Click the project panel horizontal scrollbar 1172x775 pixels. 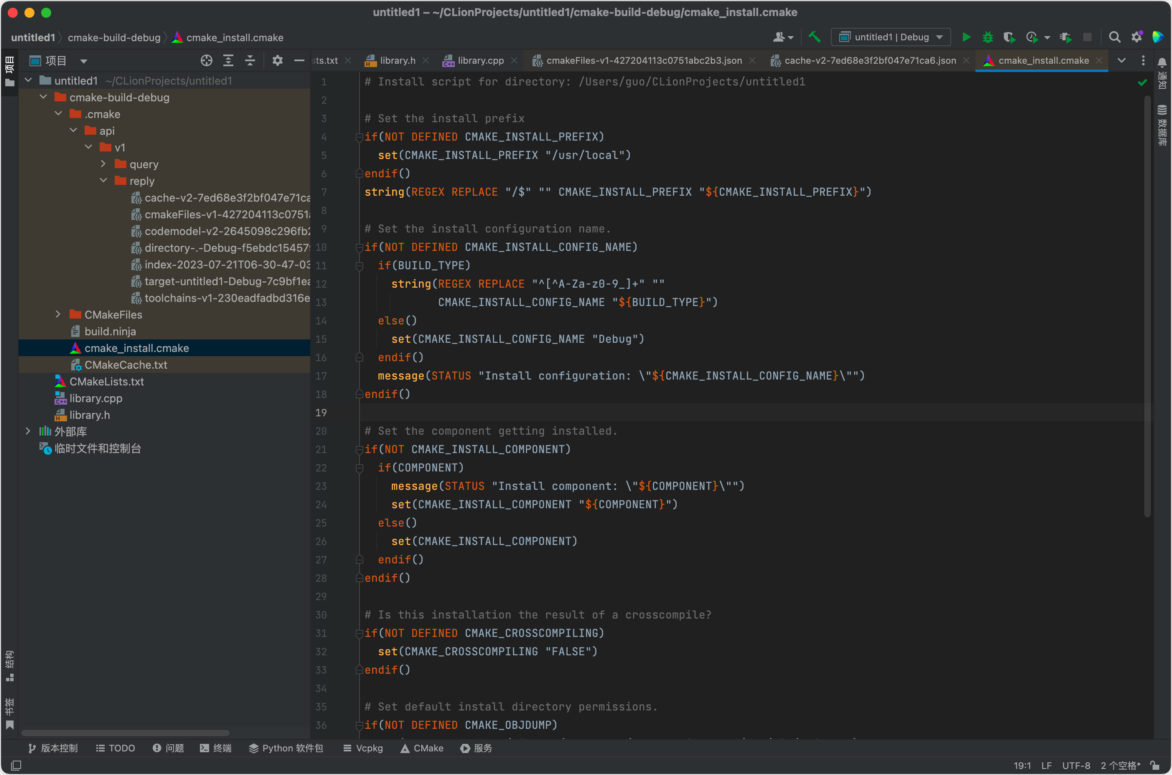(x=126, y=733)
